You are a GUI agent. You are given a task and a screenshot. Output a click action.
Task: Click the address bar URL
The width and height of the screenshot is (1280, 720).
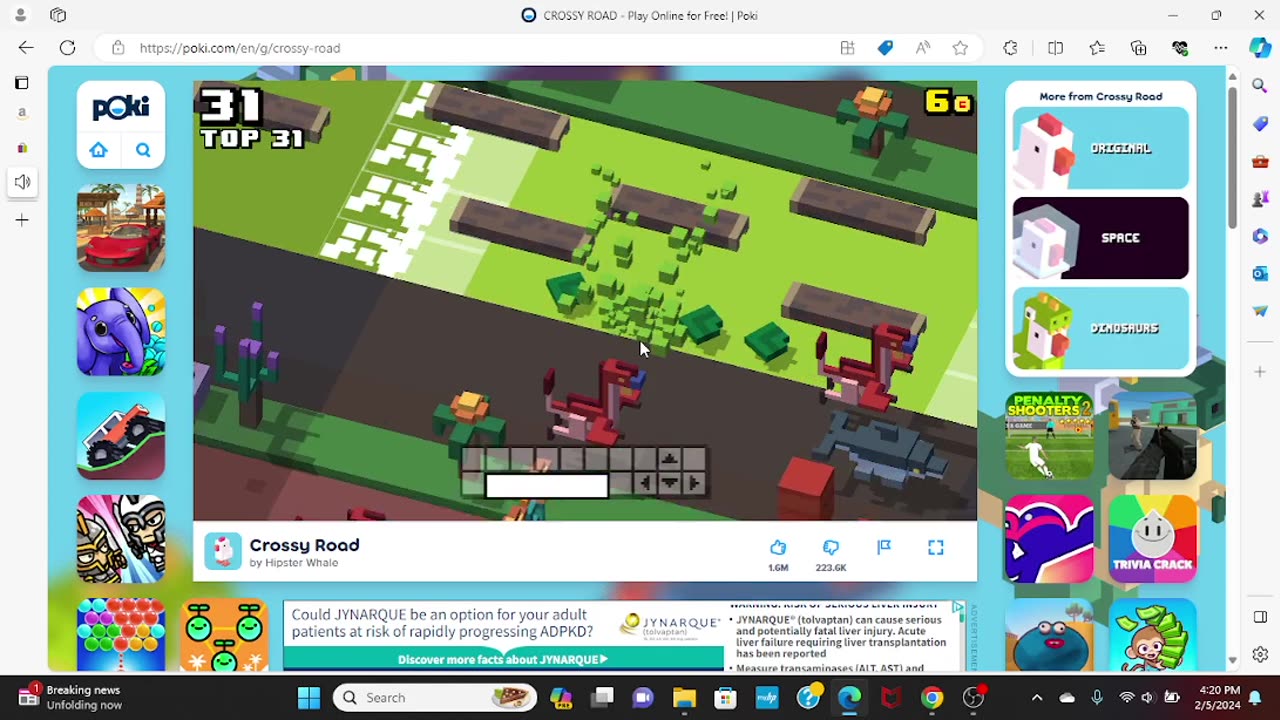[x=240, y=48]
